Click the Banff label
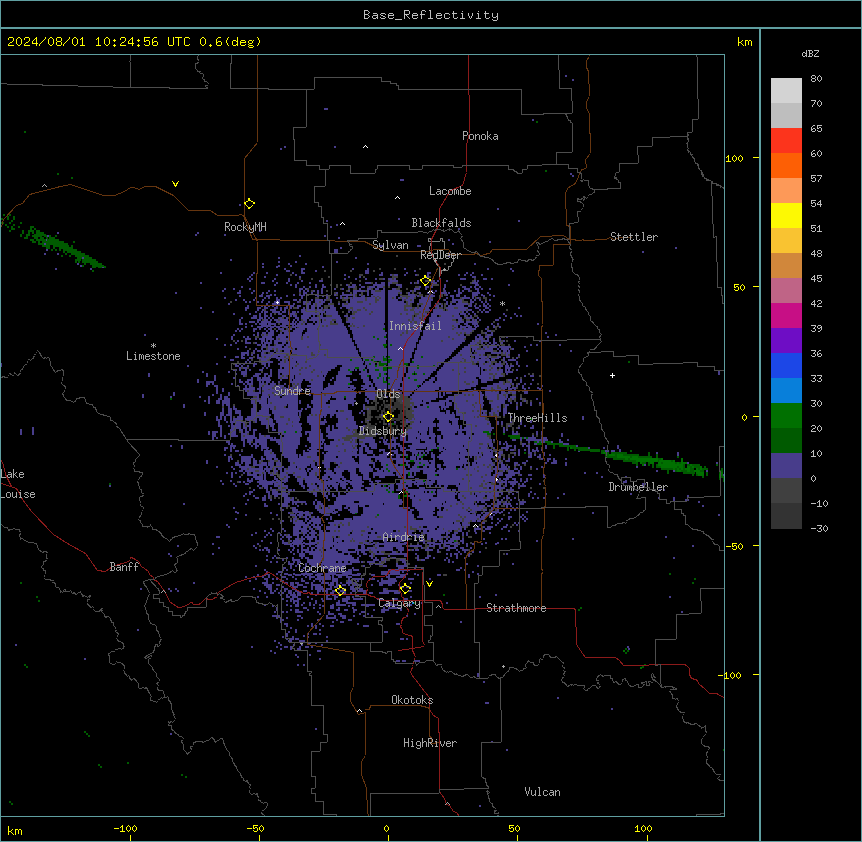 (x=124, y=567)
